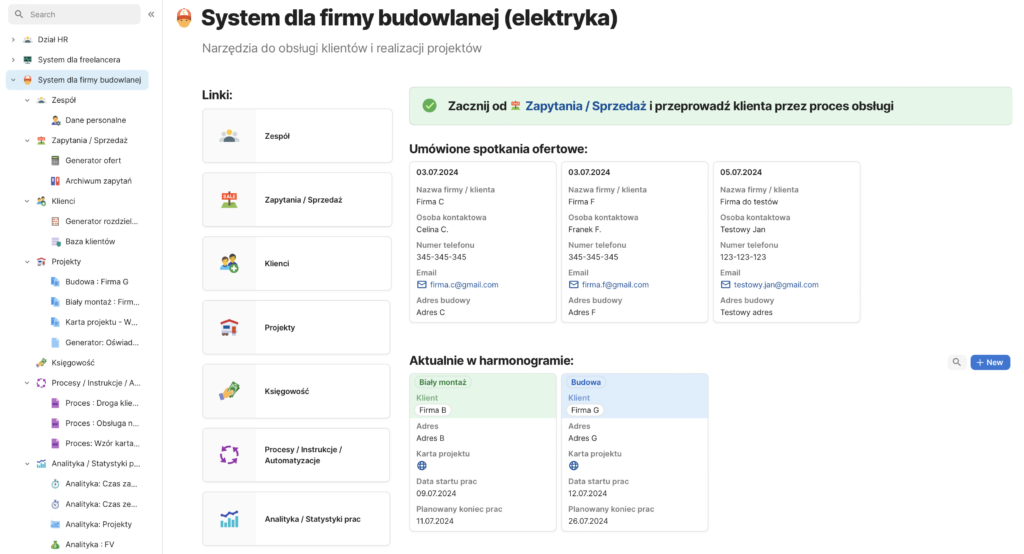Open the Projekty link card
1024x554 pixels.
coord(296,327)
